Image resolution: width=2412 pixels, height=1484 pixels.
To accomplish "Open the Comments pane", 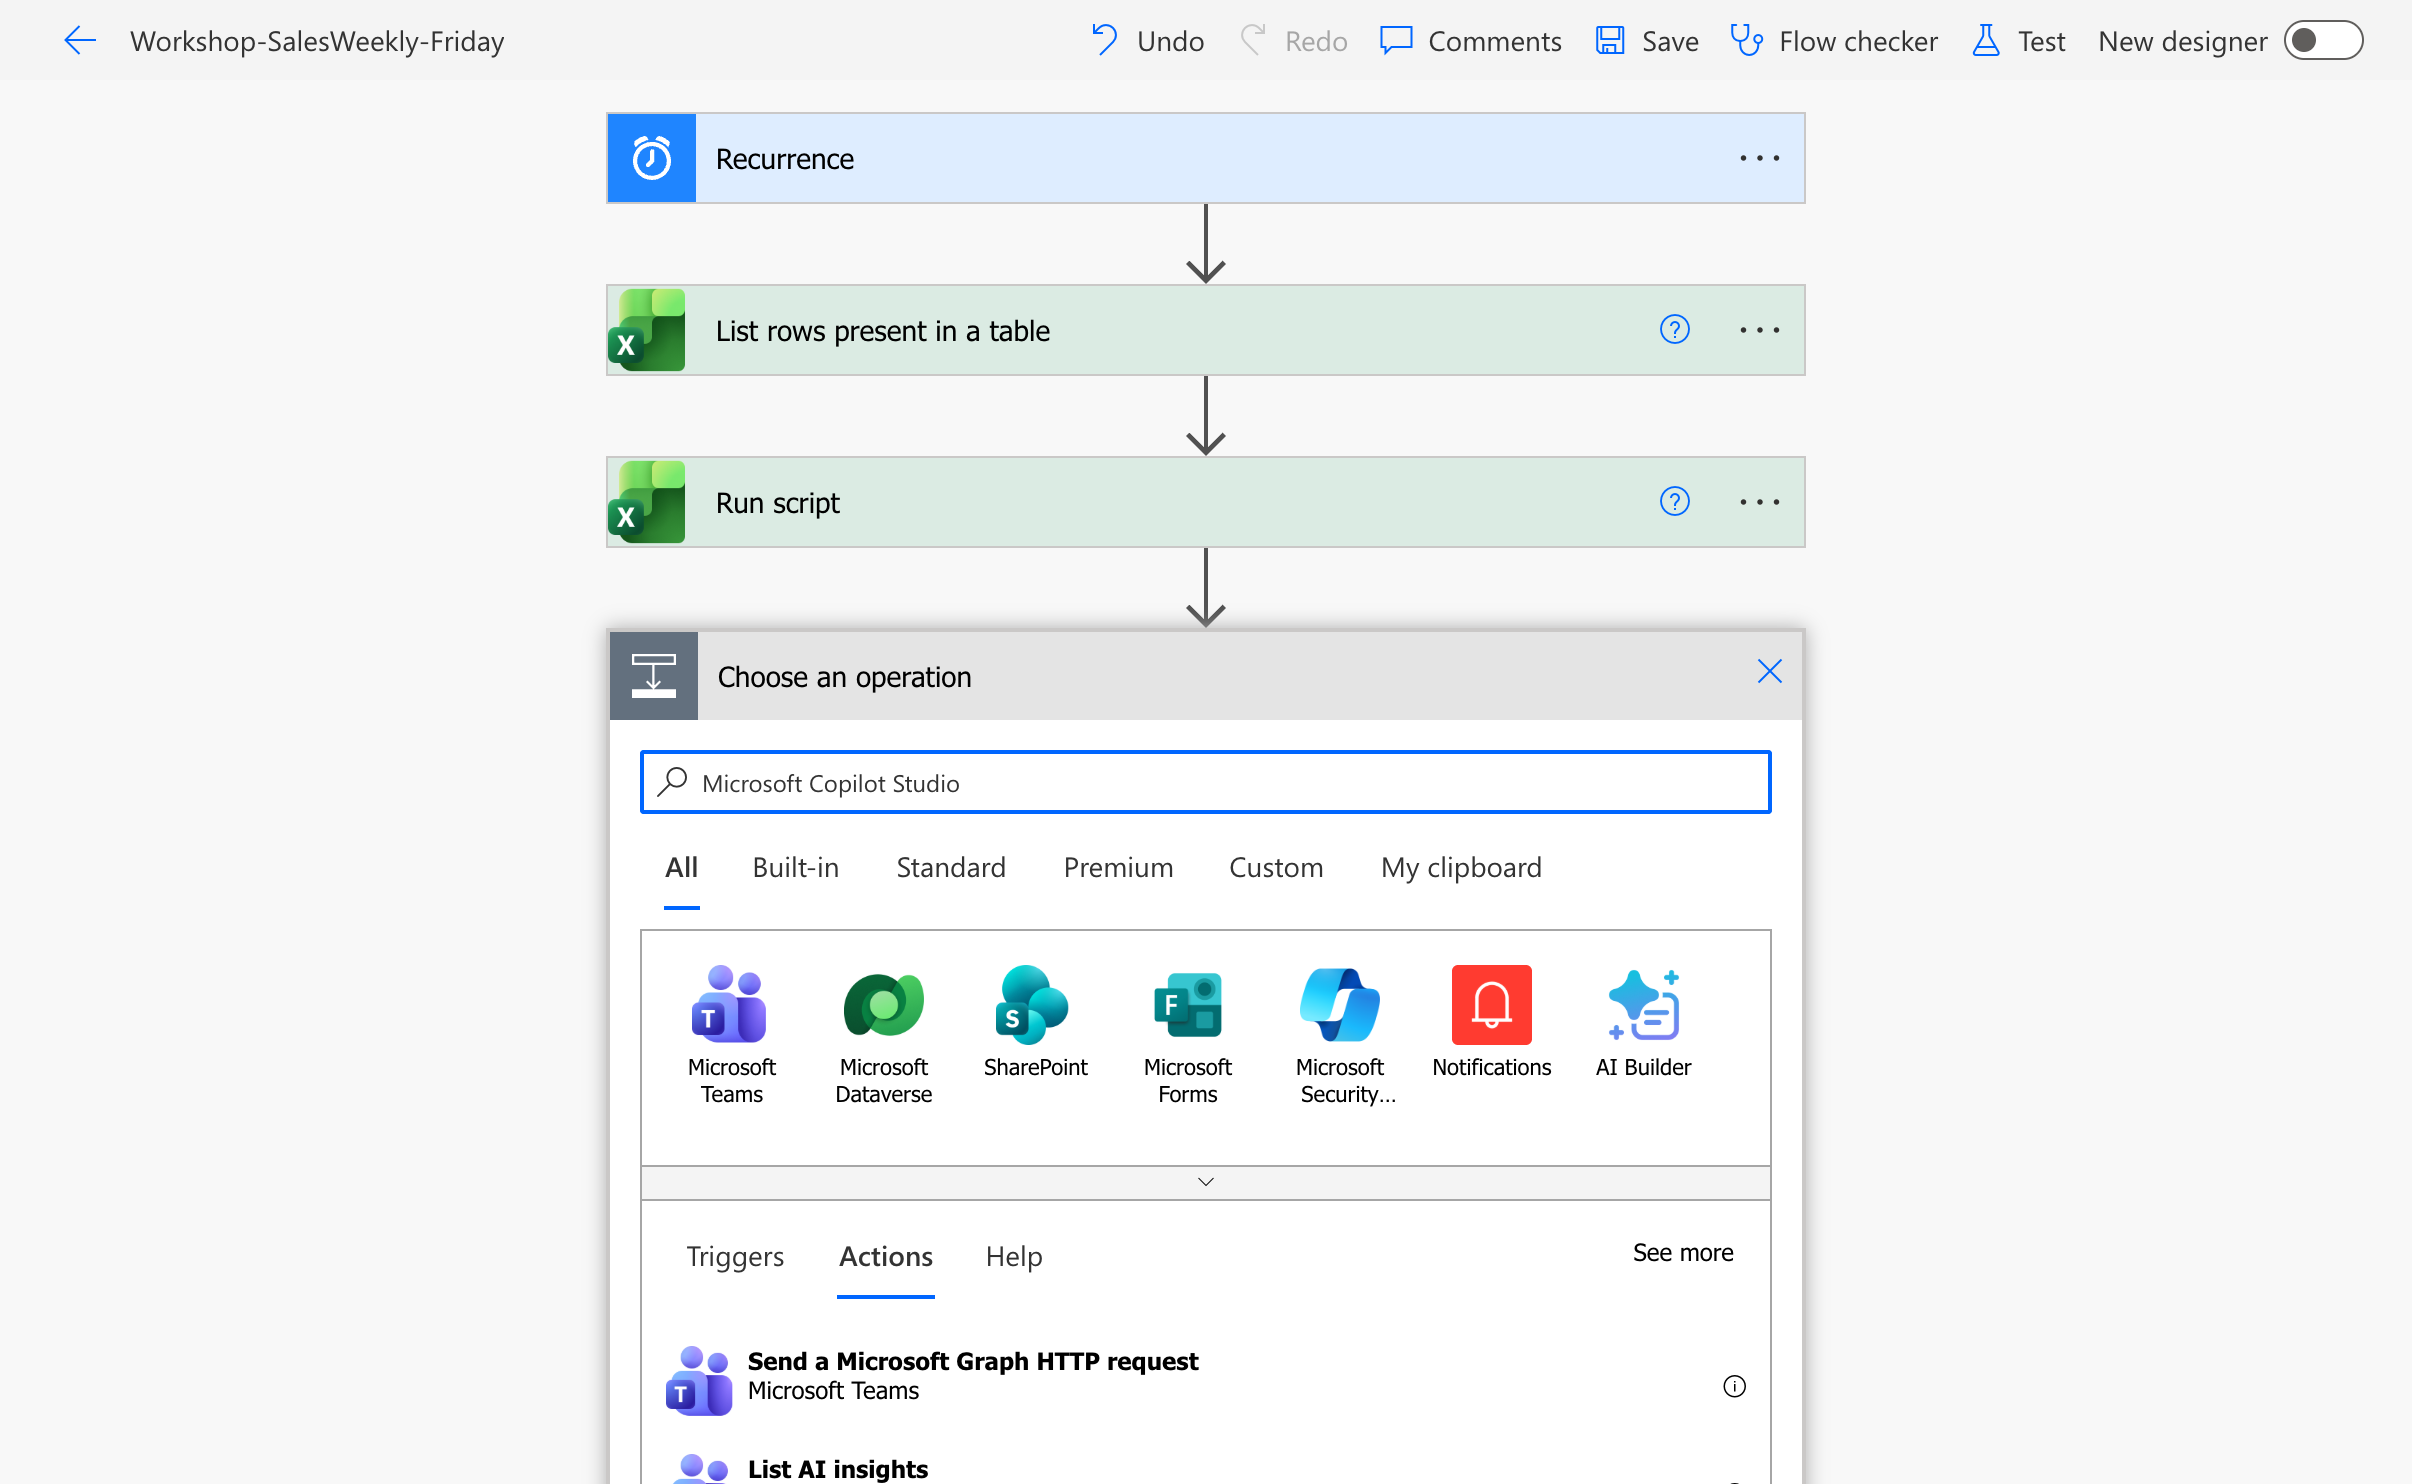I will [x=1470, y=41].
